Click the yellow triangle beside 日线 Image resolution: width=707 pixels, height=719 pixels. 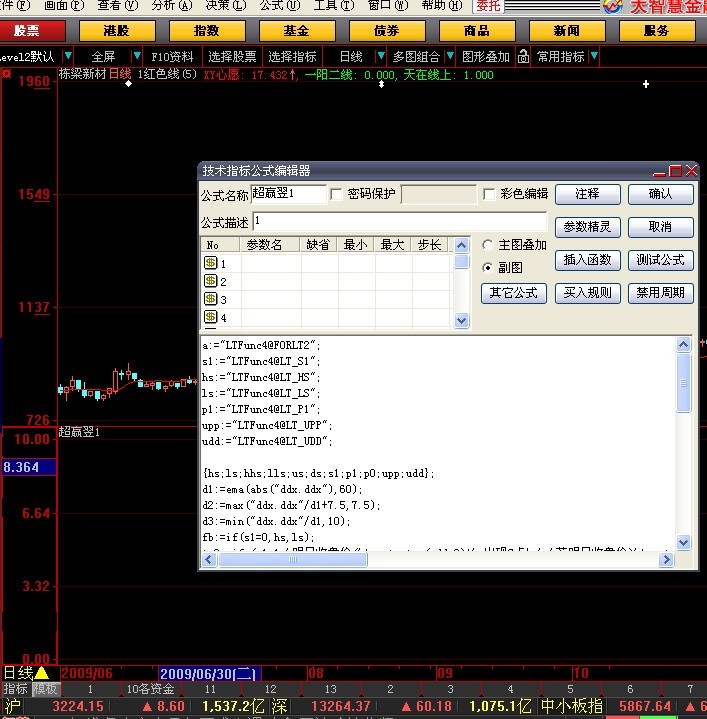tap(41, 672)
